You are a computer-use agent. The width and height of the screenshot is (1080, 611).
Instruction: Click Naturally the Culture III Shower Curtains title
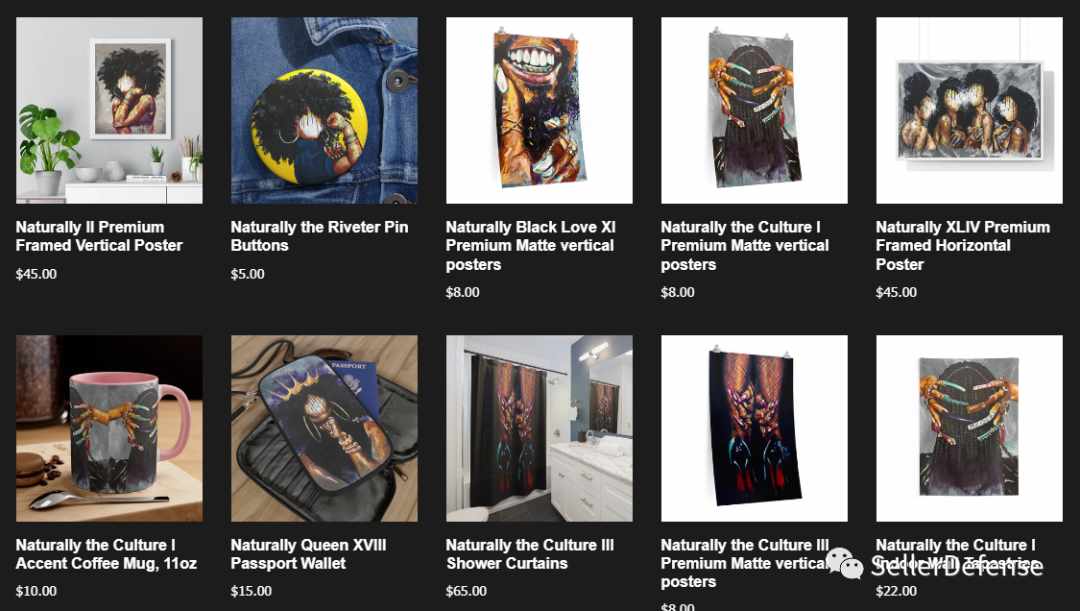[530, 555]
